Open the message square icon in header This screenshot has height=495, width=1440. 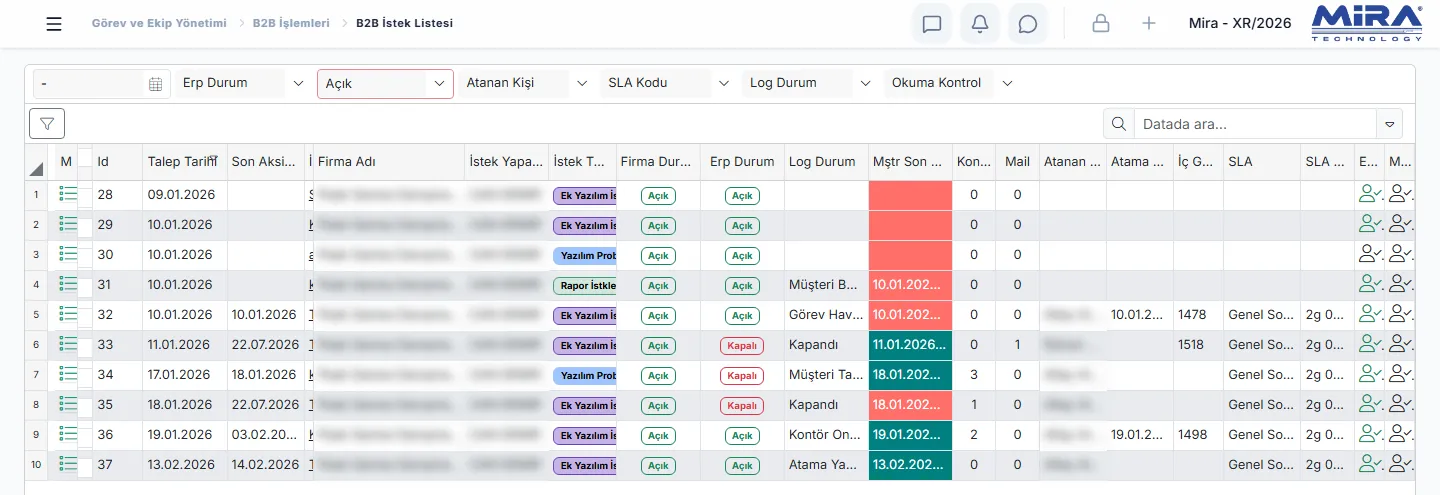[932, 24]
